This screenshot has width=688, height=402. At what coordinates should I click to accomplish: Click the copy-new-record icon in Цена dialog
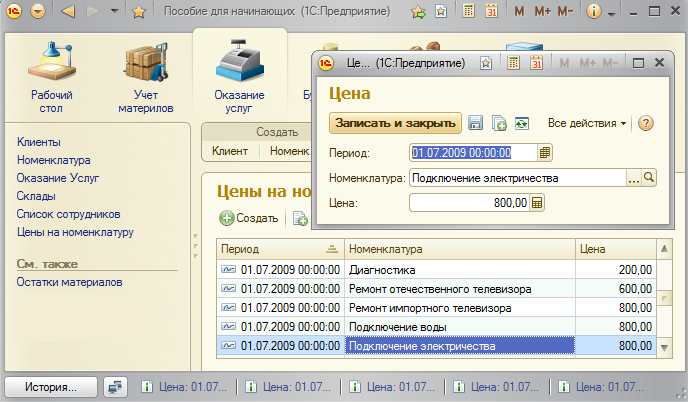click(499, 123)
